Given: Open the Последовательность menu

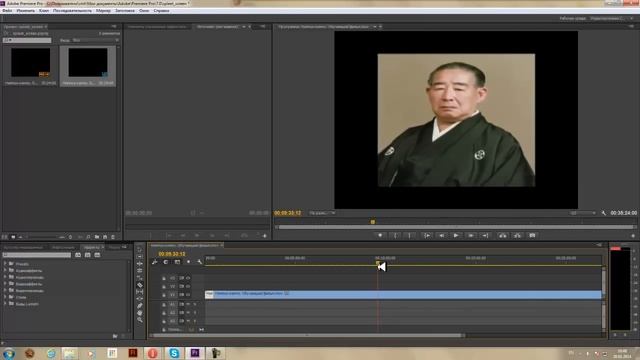Looking at the screenshot, I should pos(72,11).
